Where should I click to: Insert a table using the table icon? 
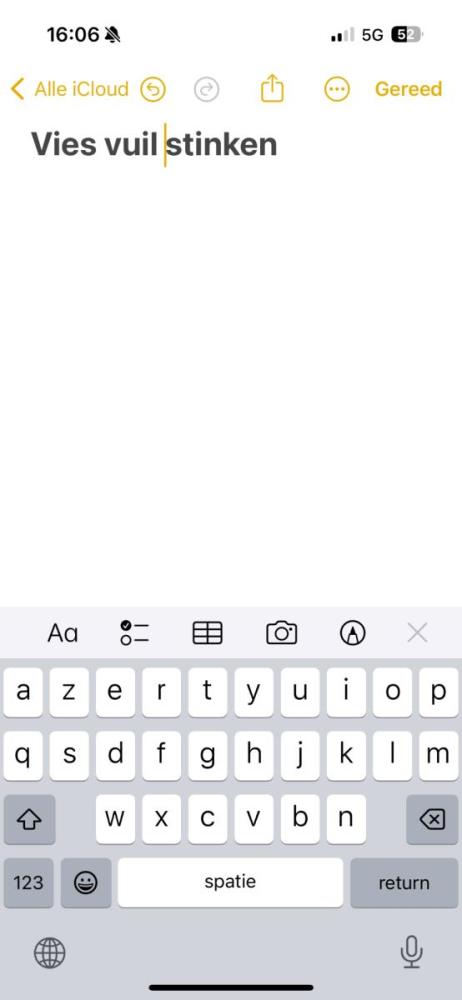(207, 633)
